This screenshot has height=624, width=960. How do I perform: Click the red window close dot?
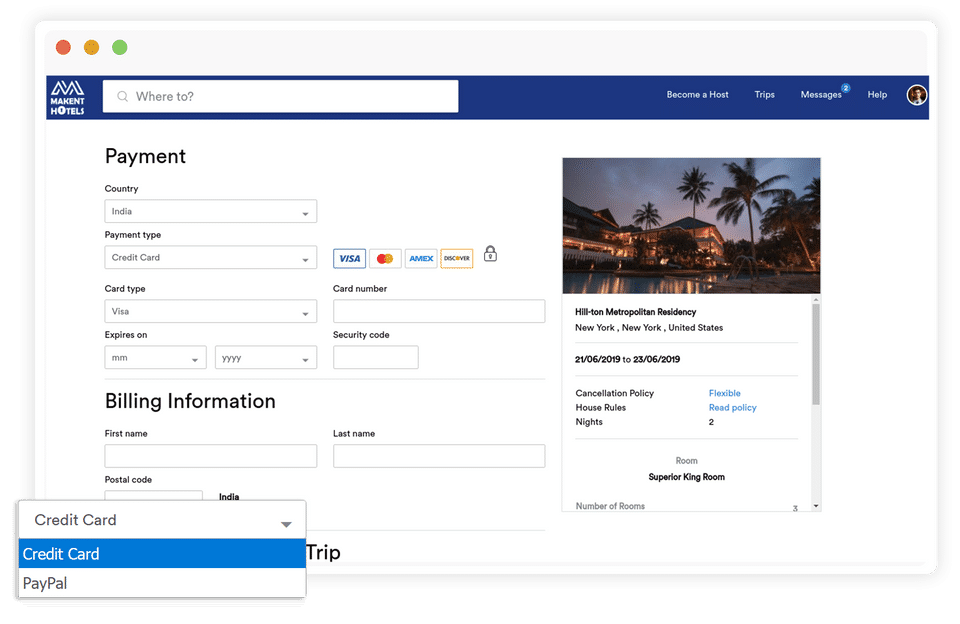[x=64, y=47]
